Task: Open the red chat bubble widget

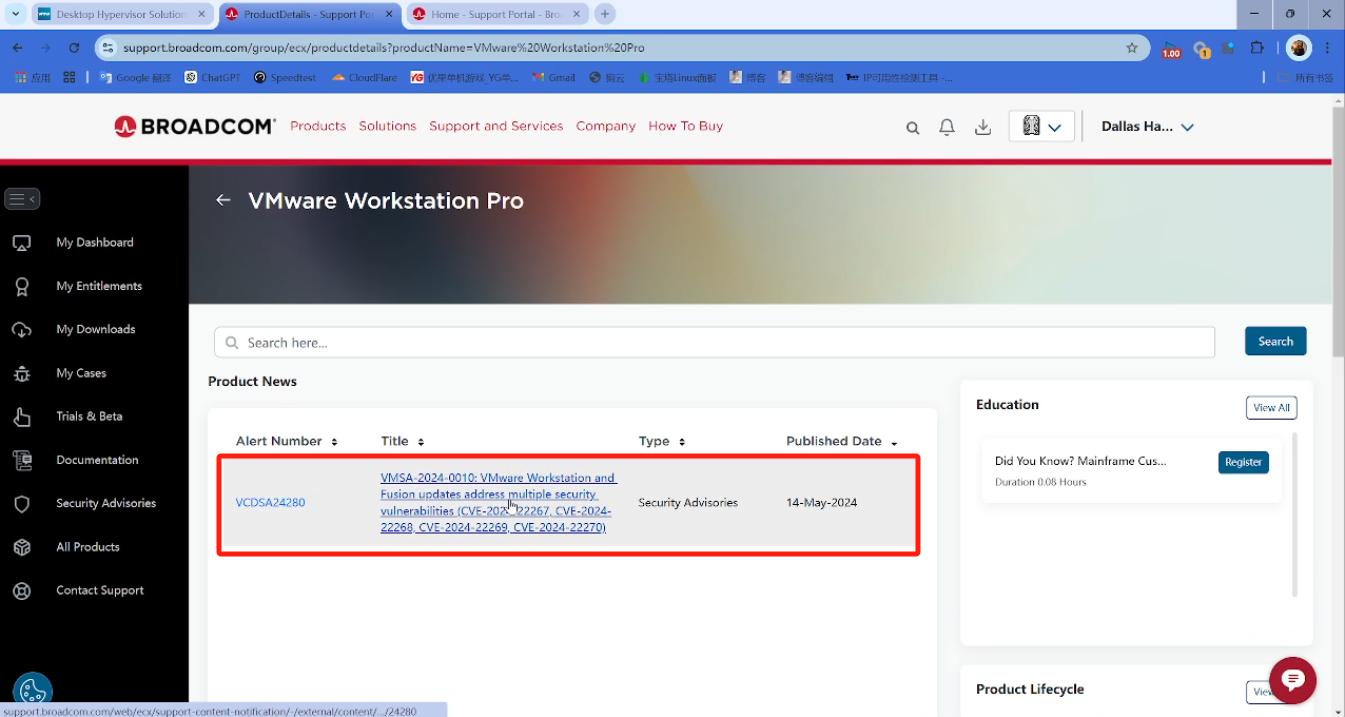Action: click(x=1292, y=680)
